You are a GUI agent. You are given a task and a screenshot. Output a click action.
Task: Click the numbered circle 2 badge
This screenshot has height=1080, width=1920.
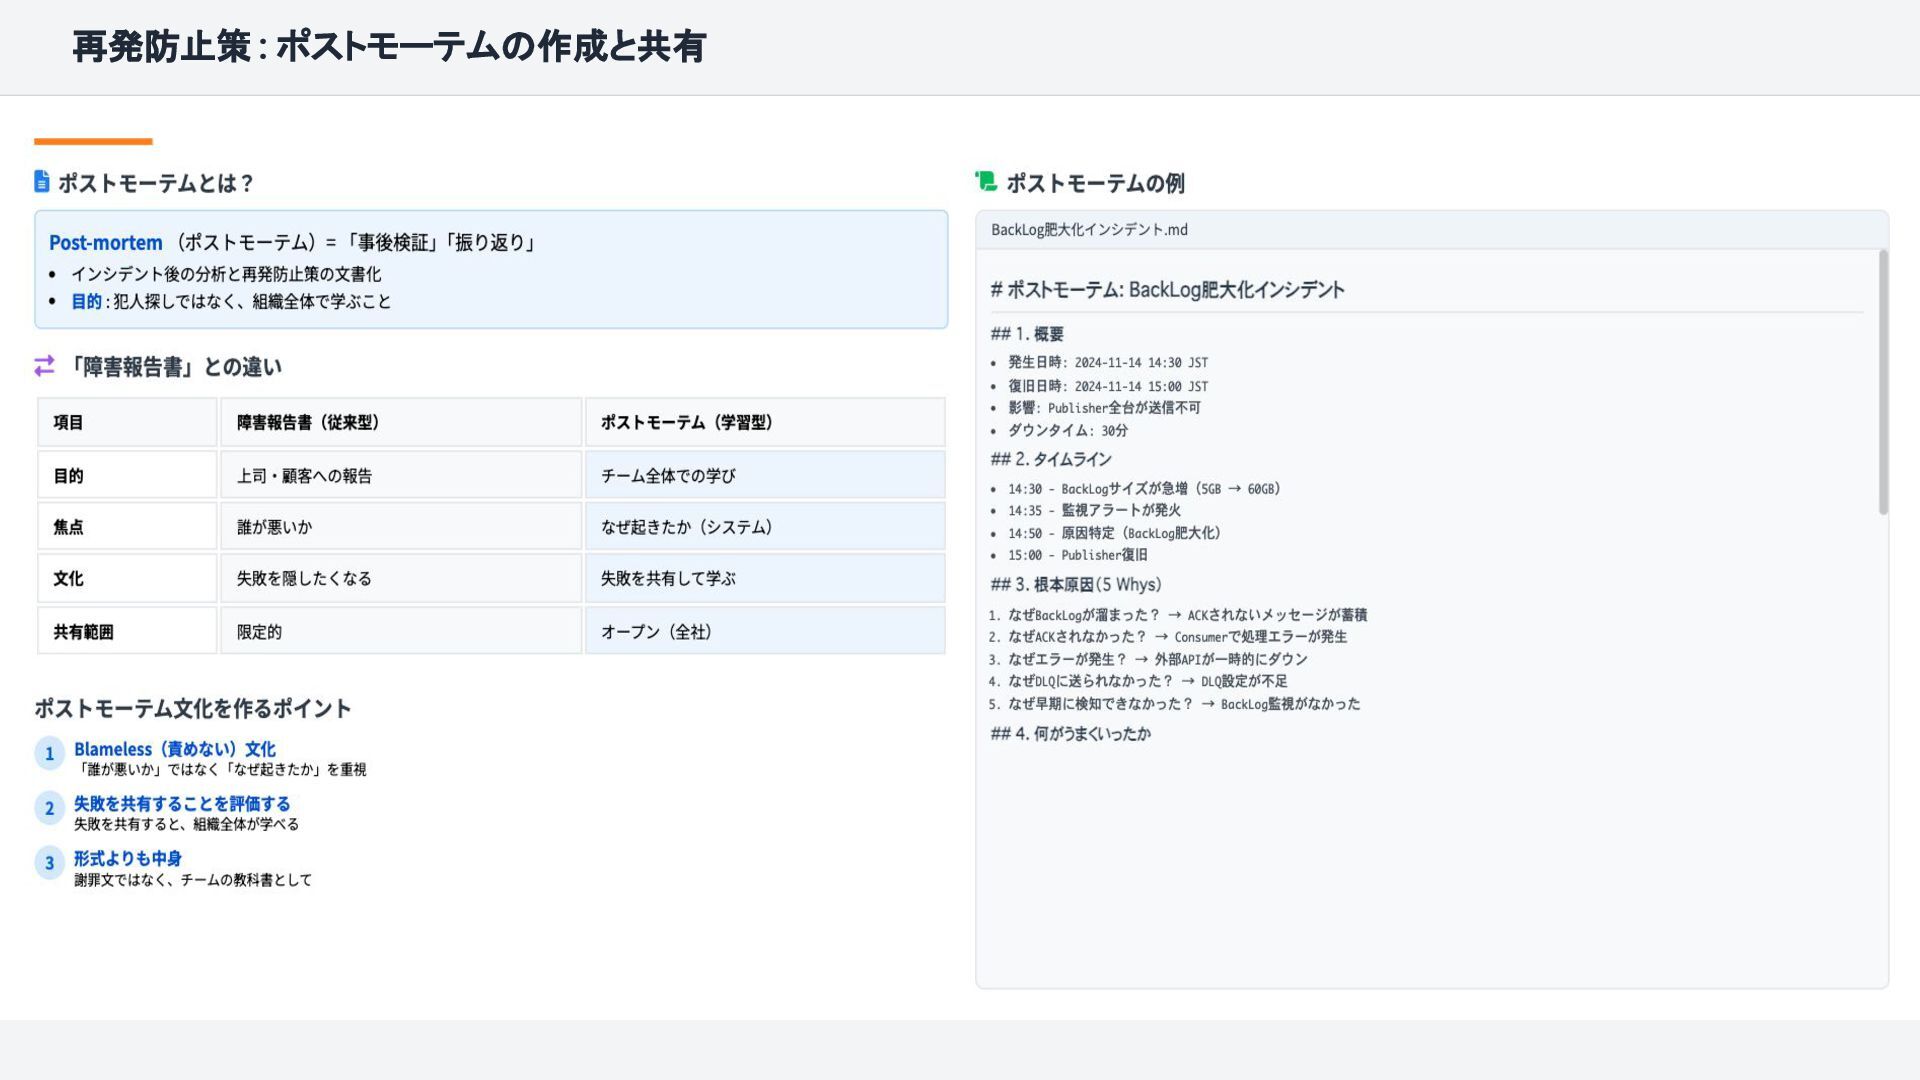coord(49,808)
